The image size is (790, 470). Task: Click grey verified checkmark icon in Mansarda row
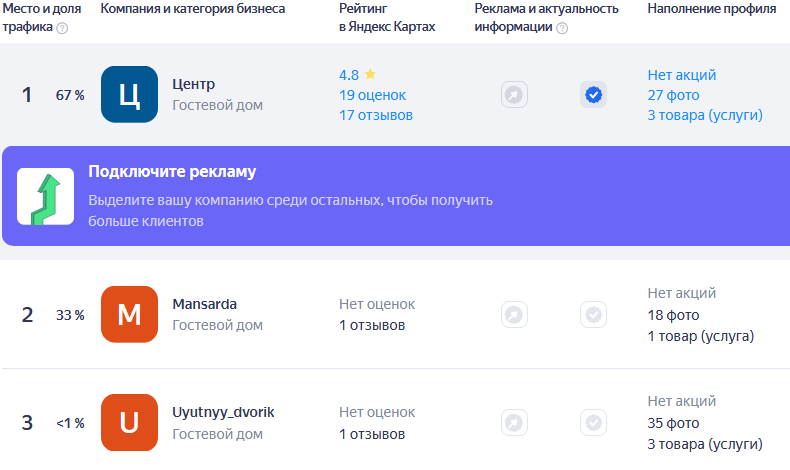point(594,315)
